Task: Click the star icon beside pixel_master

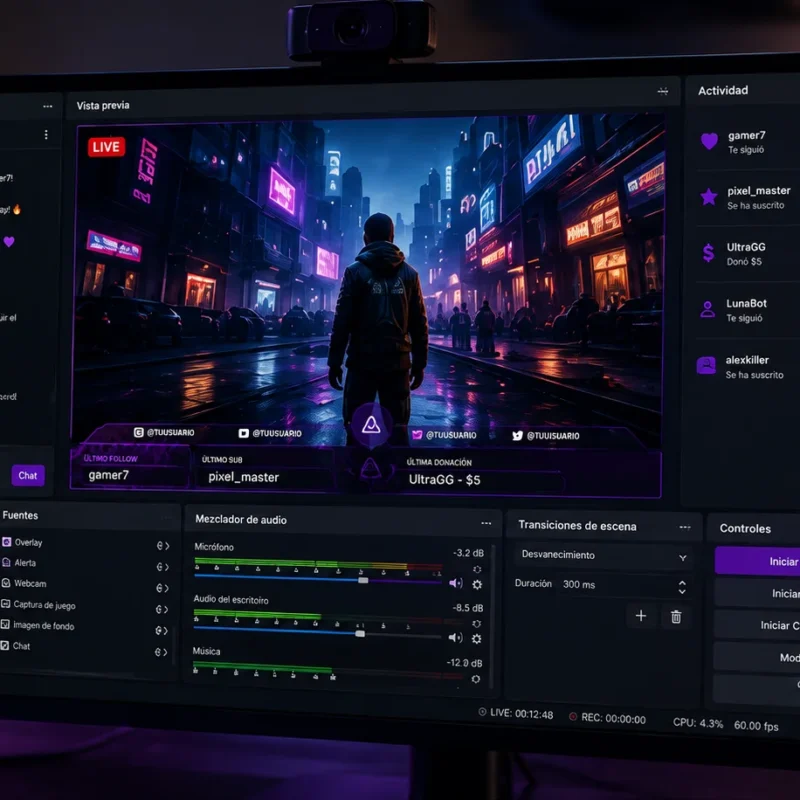Action: tap(709, 197)
